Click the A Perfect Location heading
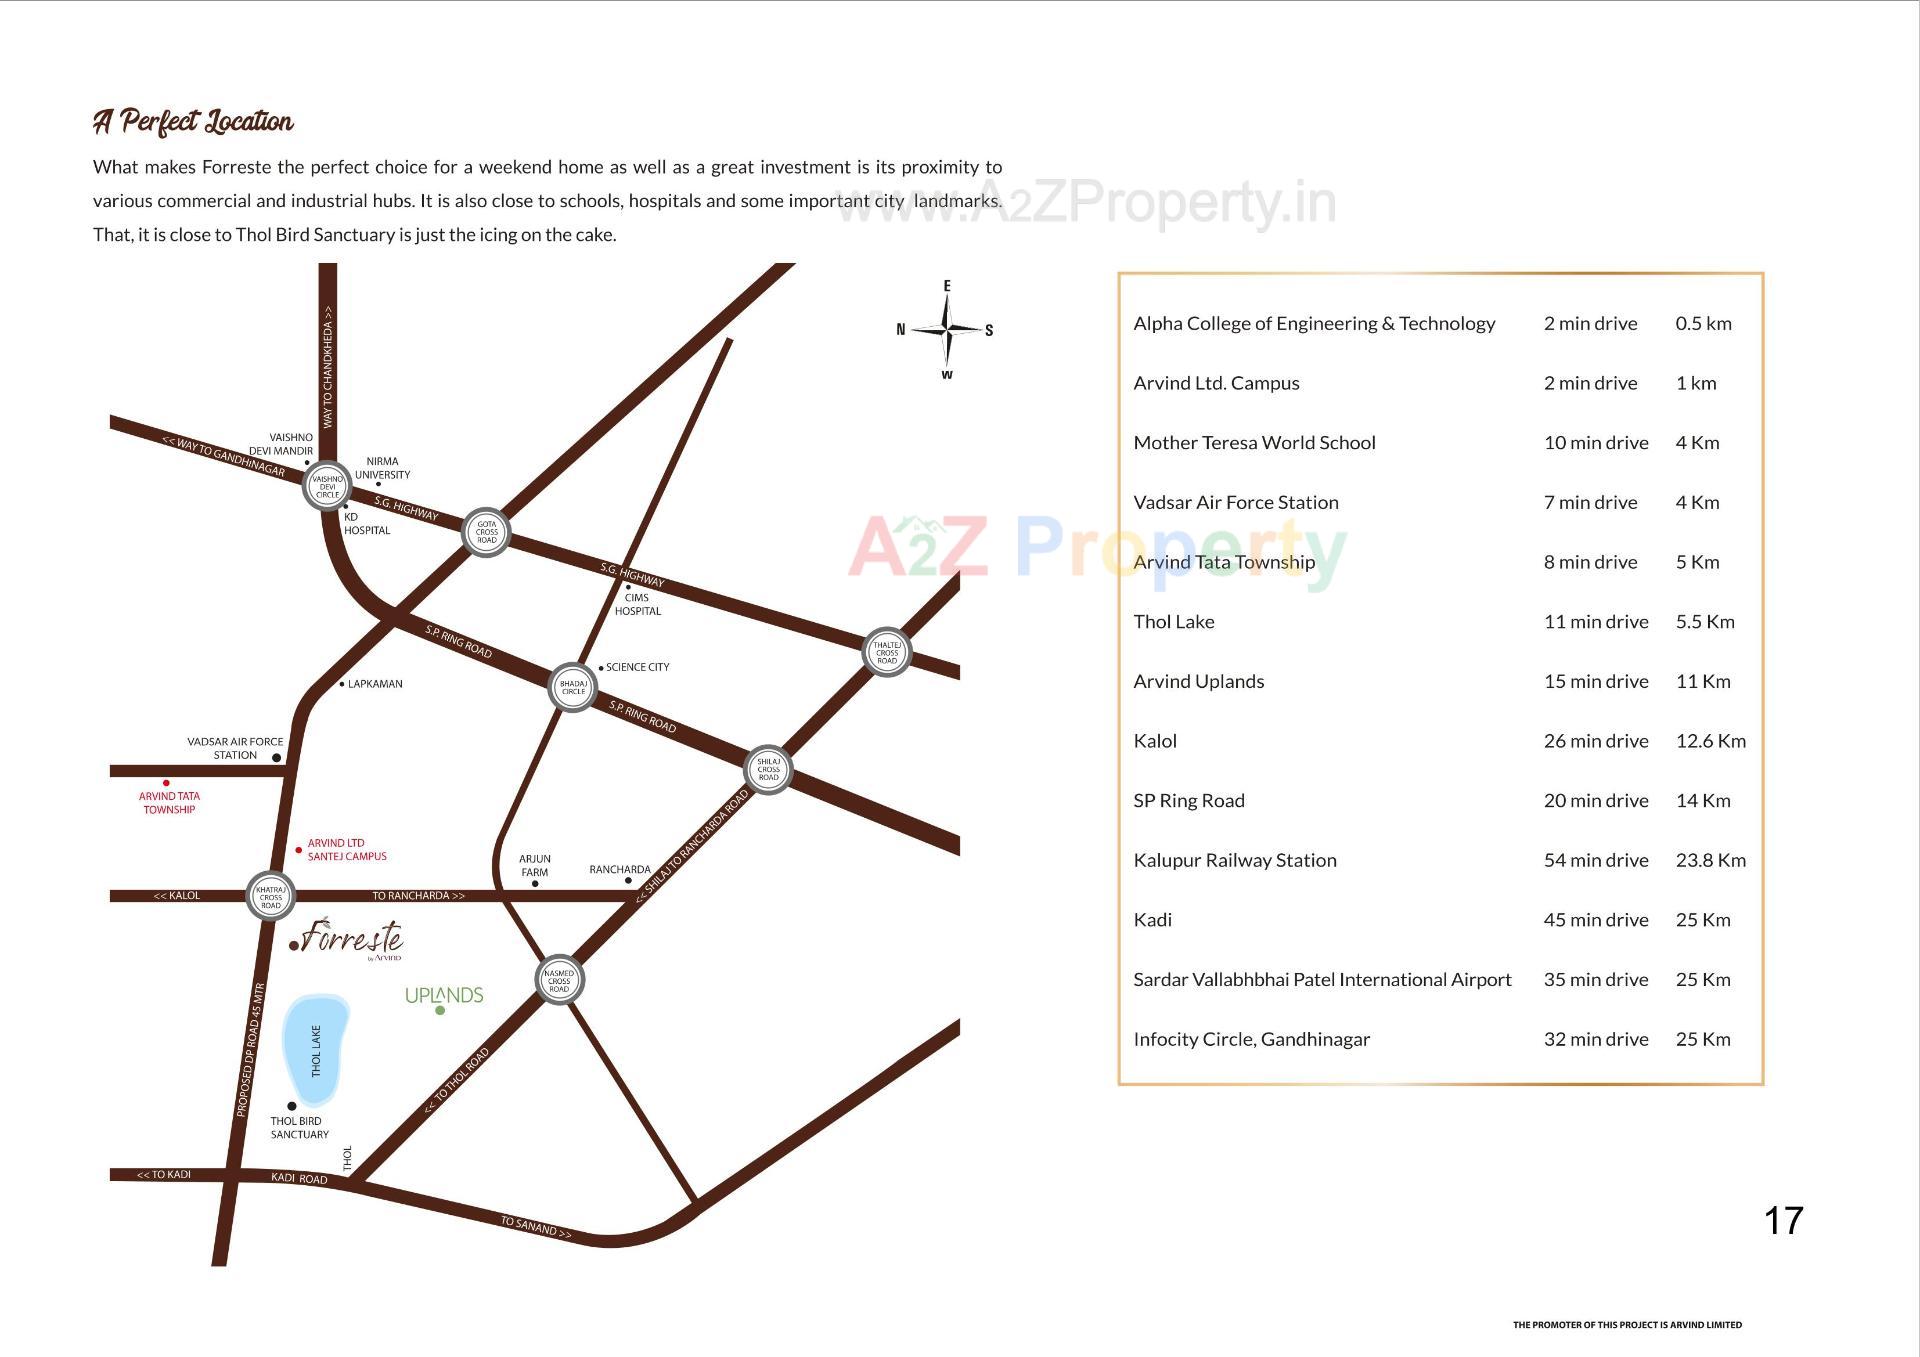 (x=193, y=122)
